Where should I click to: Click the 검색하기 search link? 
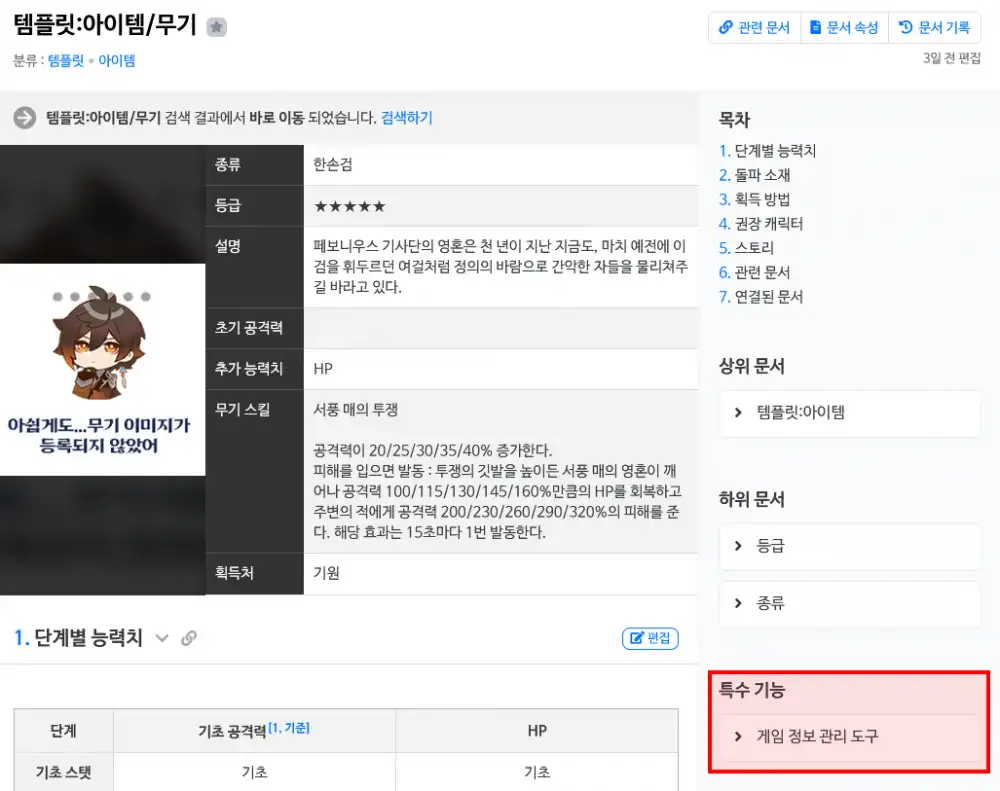coord(406,118)
